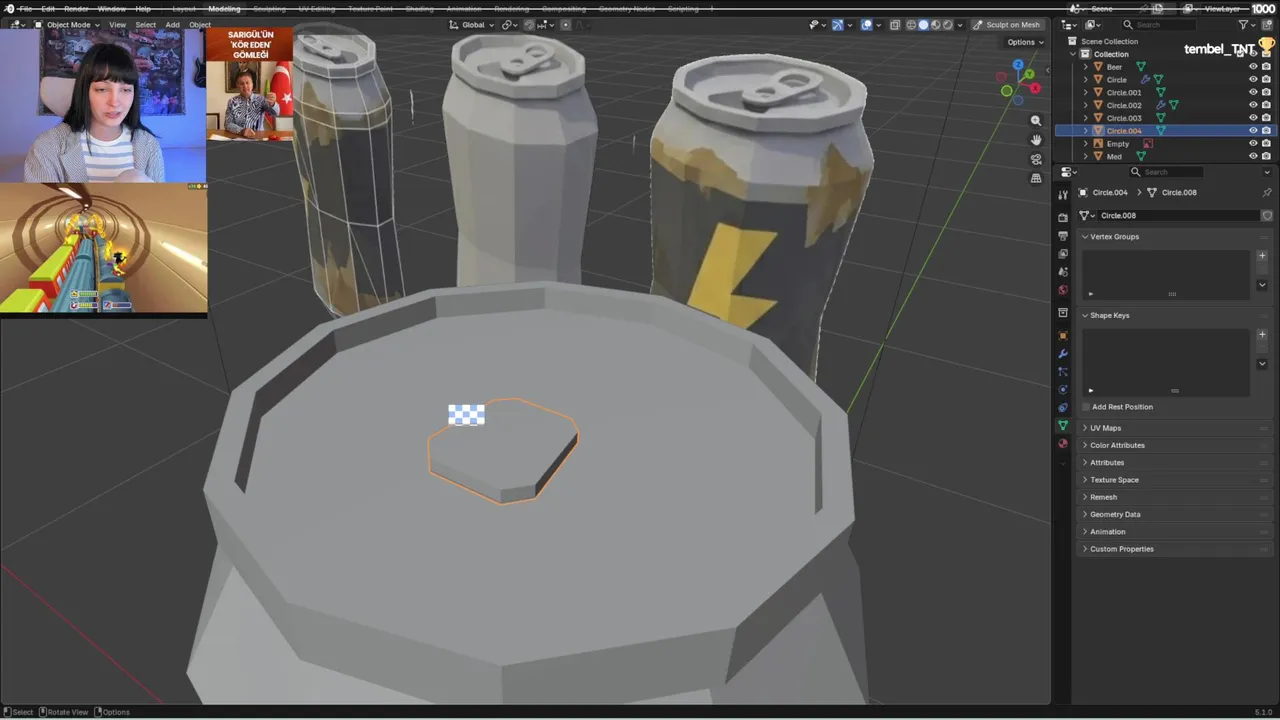Select Circle.004 row in outliner
This screenshot has height=720, width=1280.
coord(1163,131)
